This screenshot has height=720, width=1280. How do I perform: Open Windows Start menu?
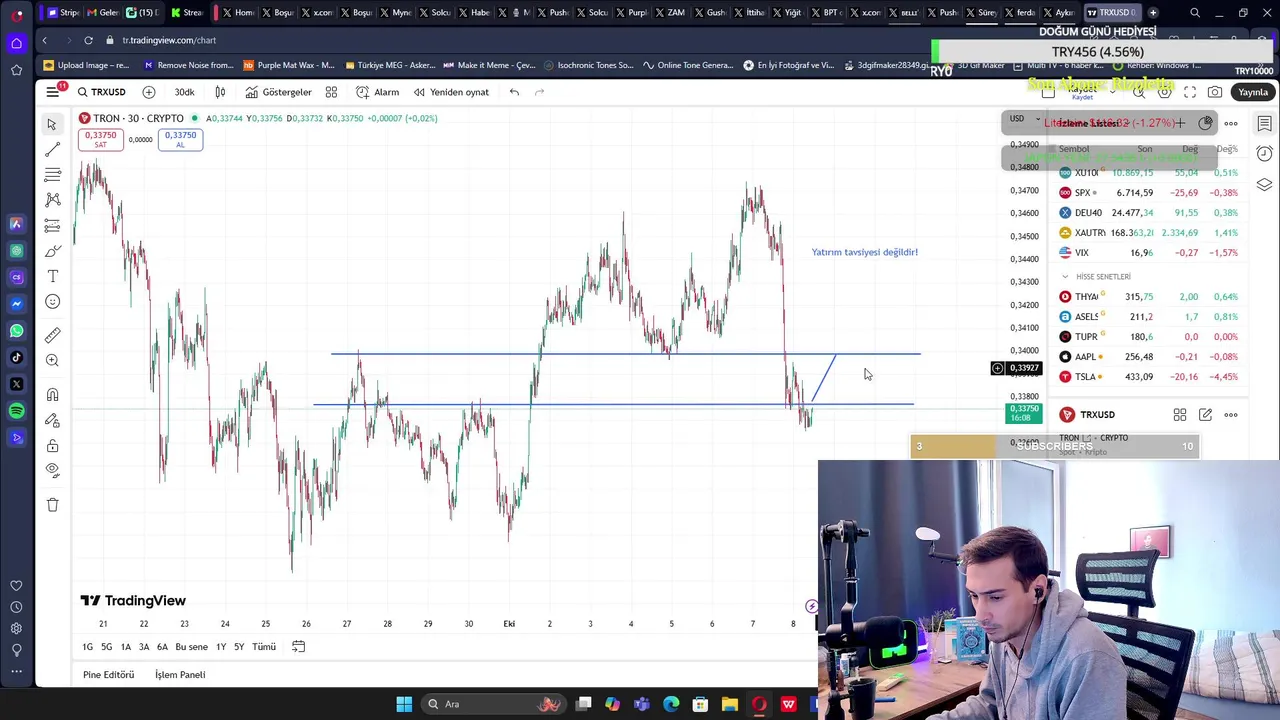point(404,704)
